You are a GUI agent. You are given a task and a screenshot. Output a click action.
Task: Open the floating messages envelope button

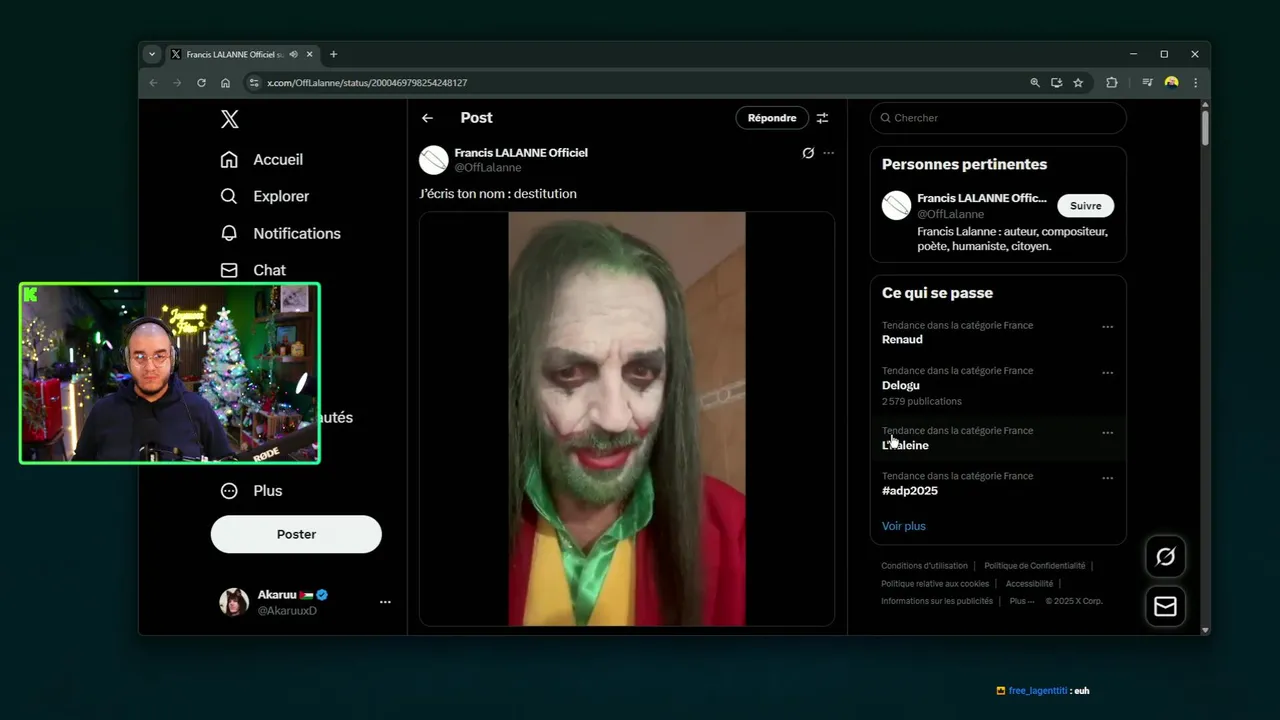pos(1166,606)
